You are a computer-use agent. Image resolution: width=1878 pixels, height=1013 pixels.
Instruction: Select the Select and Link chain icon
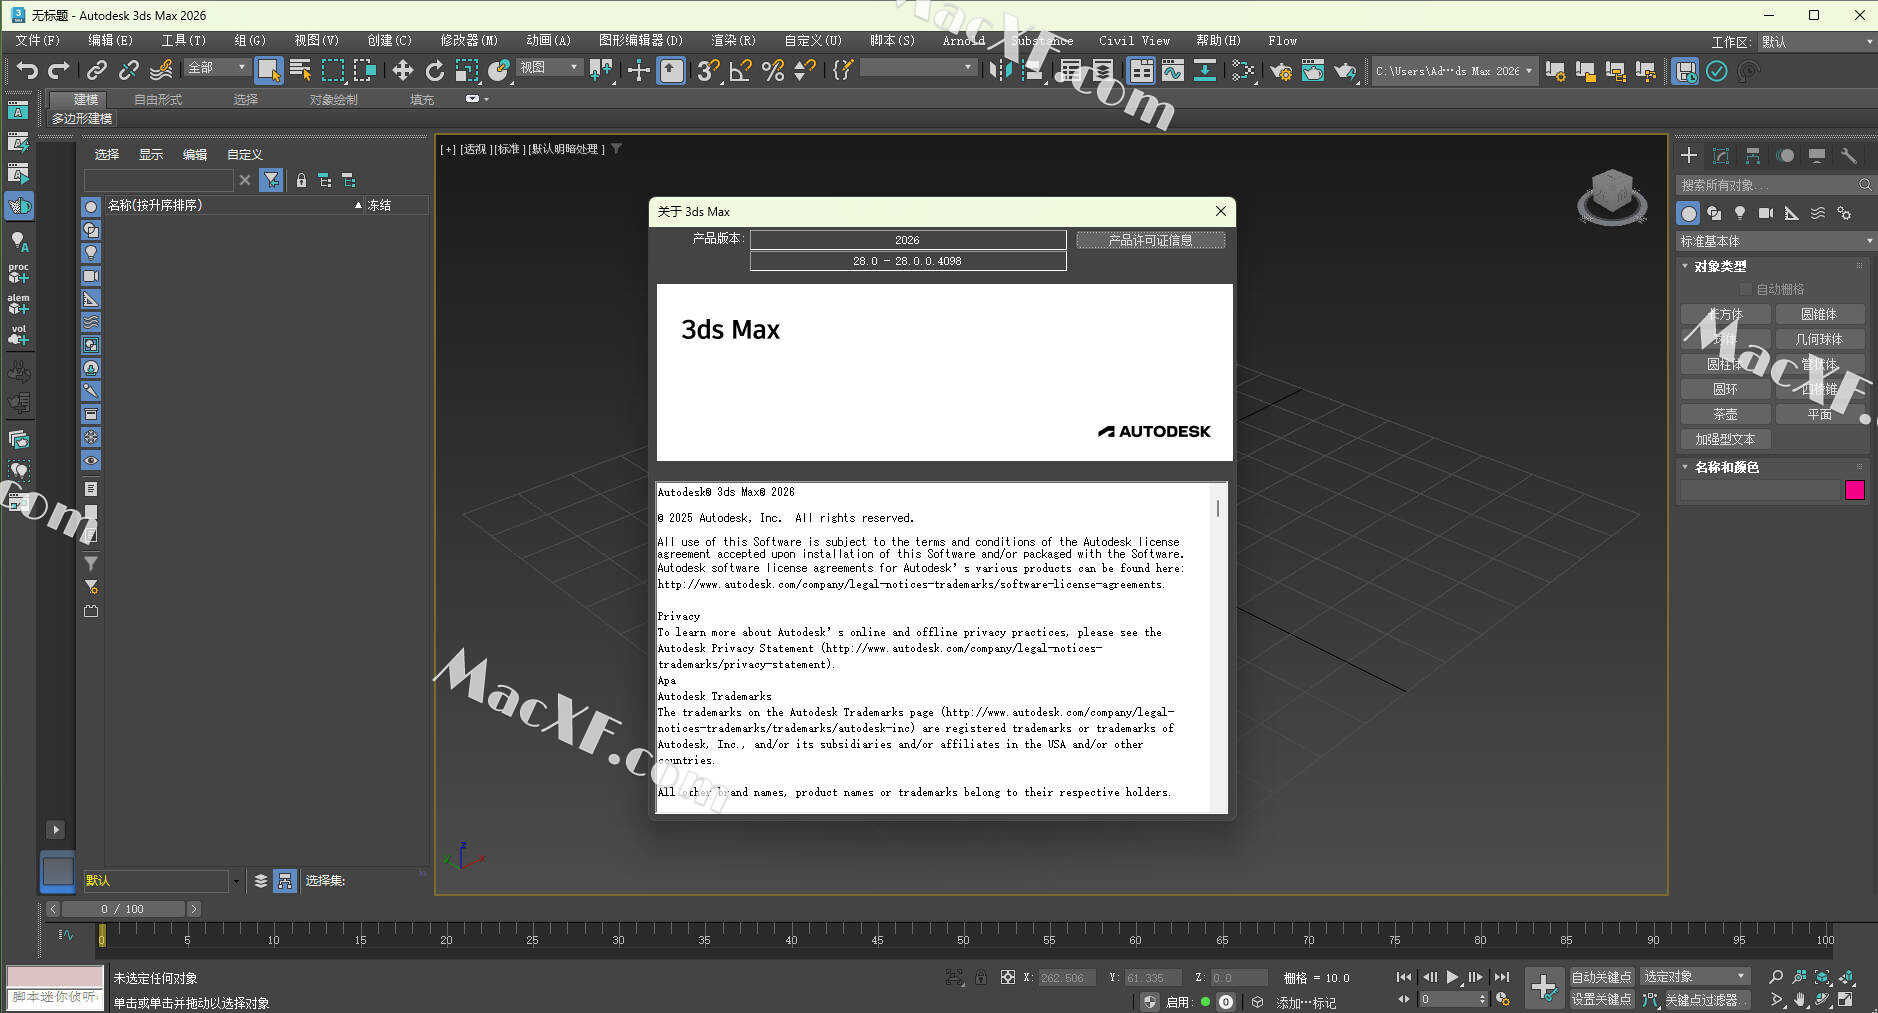pyautogui.click(x=96, y=70)
